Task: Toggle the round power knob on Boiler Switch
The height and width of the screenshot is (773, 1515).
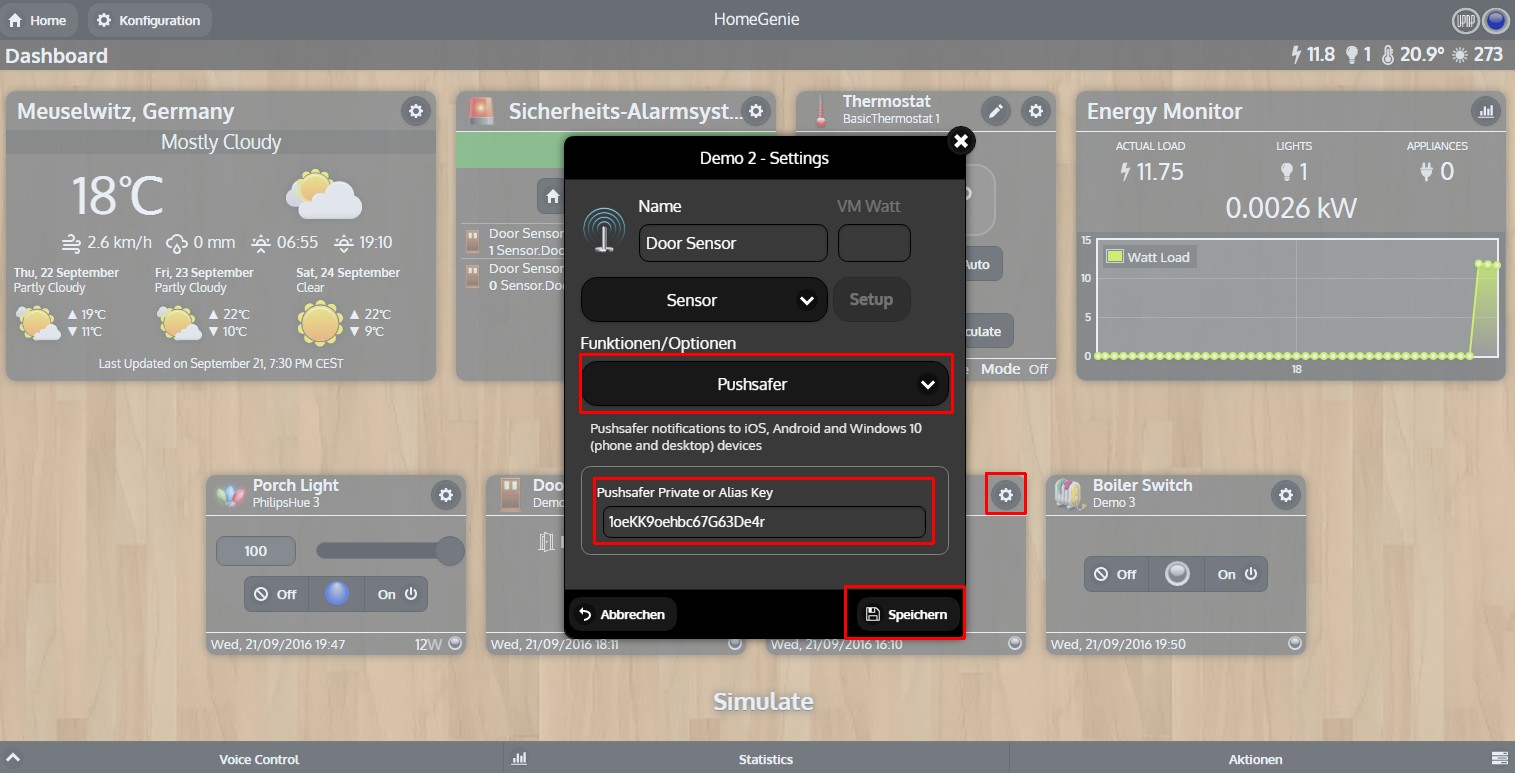Action: pos(1177,574)
